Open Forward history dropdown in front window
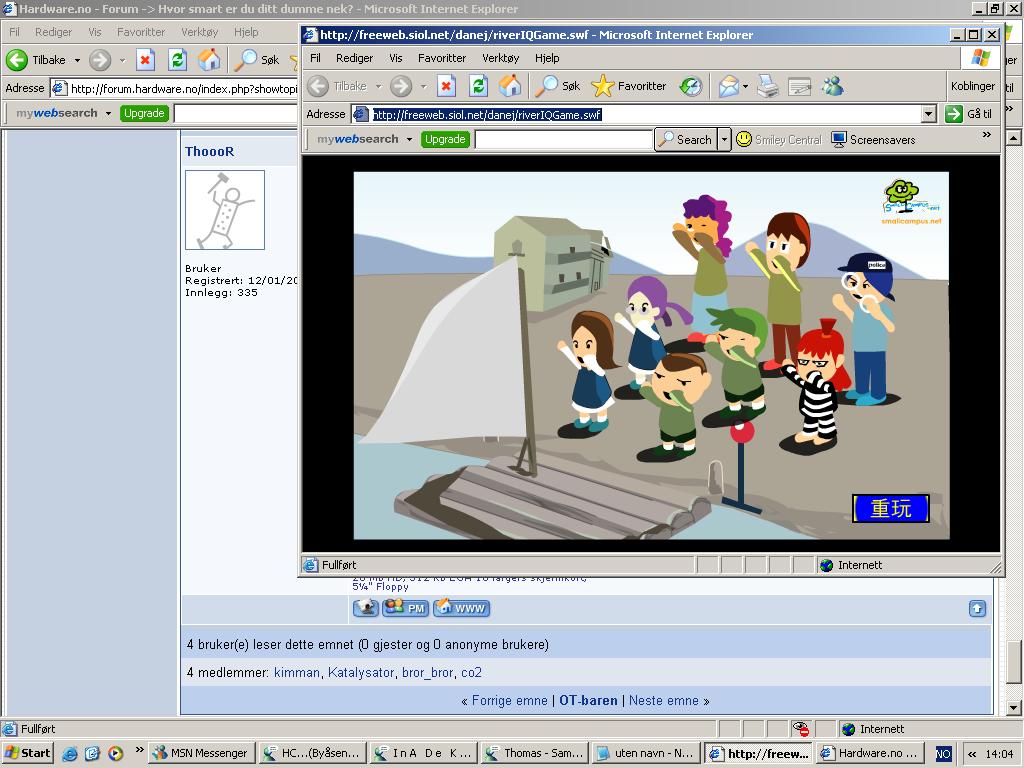The width and height of the screenshot is (1024, 768). (x=423, y=86)
